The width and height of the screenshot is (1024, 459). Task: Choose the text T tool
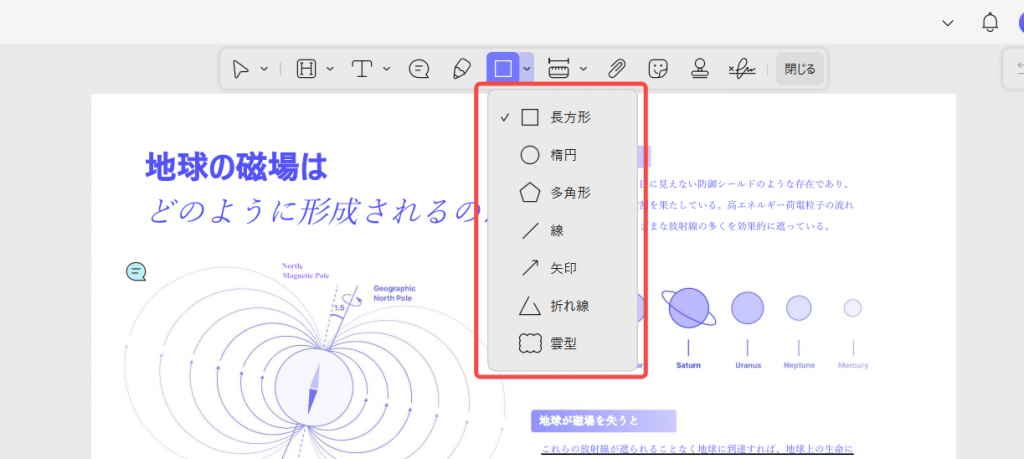click(362, 69)
